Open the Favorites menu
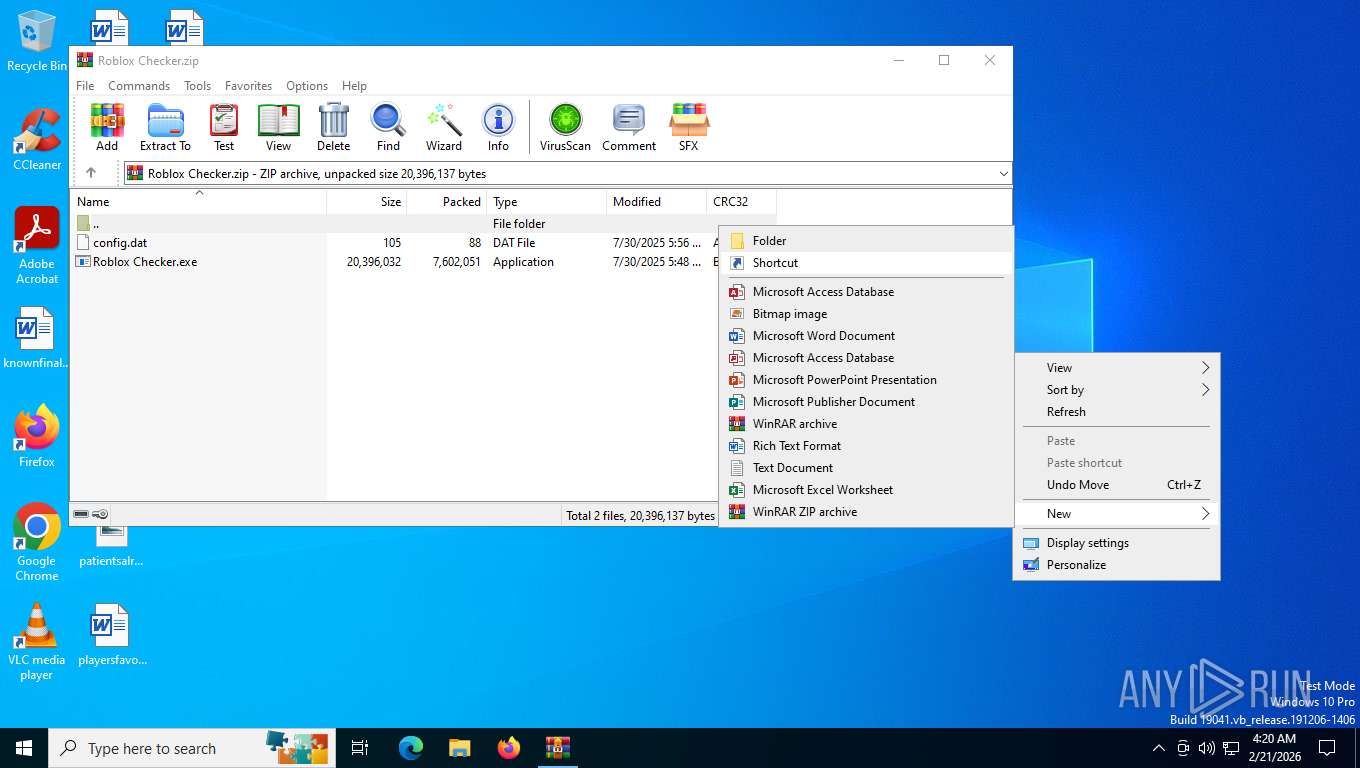Viewport: 1360px width, 768px height. (x=248, y=86)
